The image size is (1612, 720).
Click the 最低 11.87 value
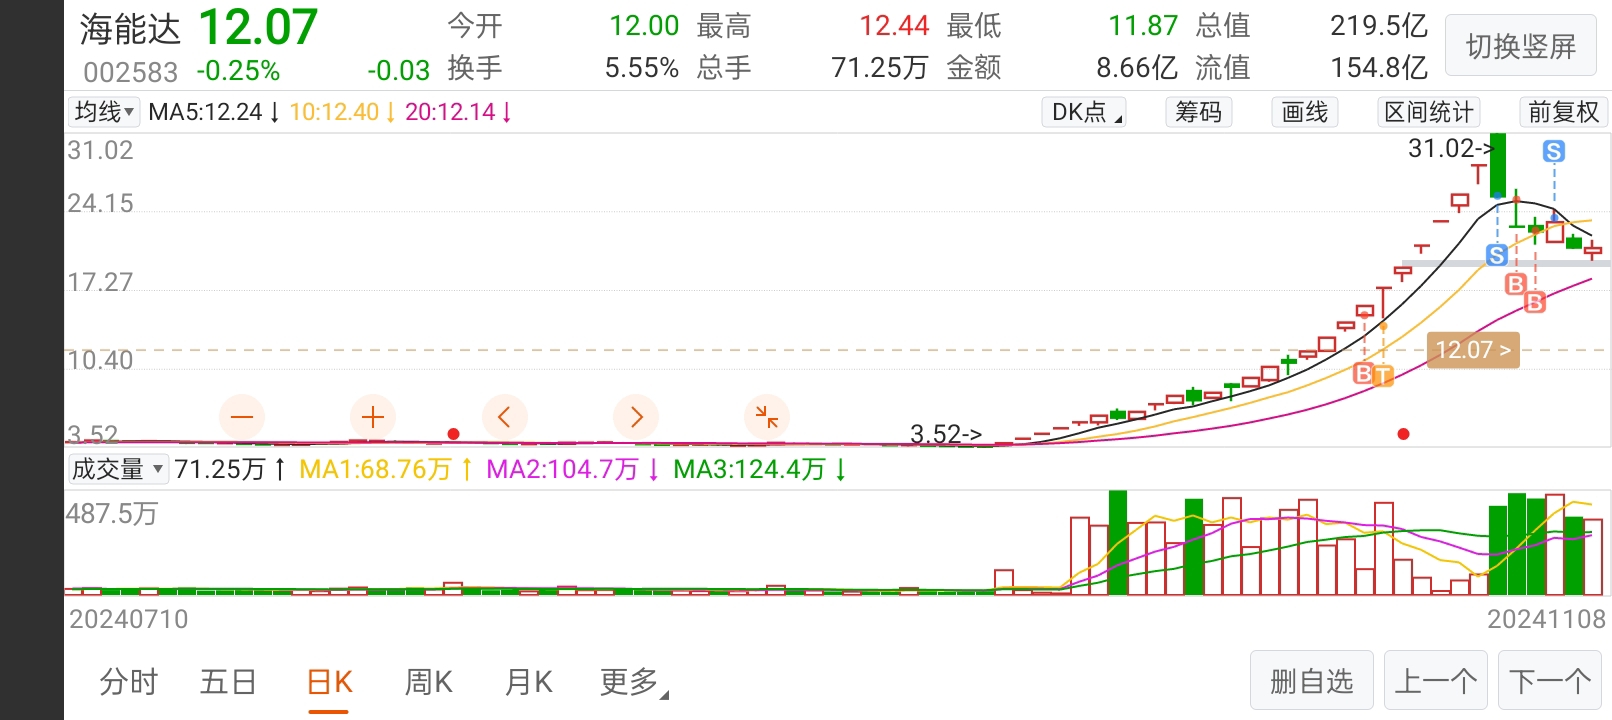click(x=1143, y=26)
